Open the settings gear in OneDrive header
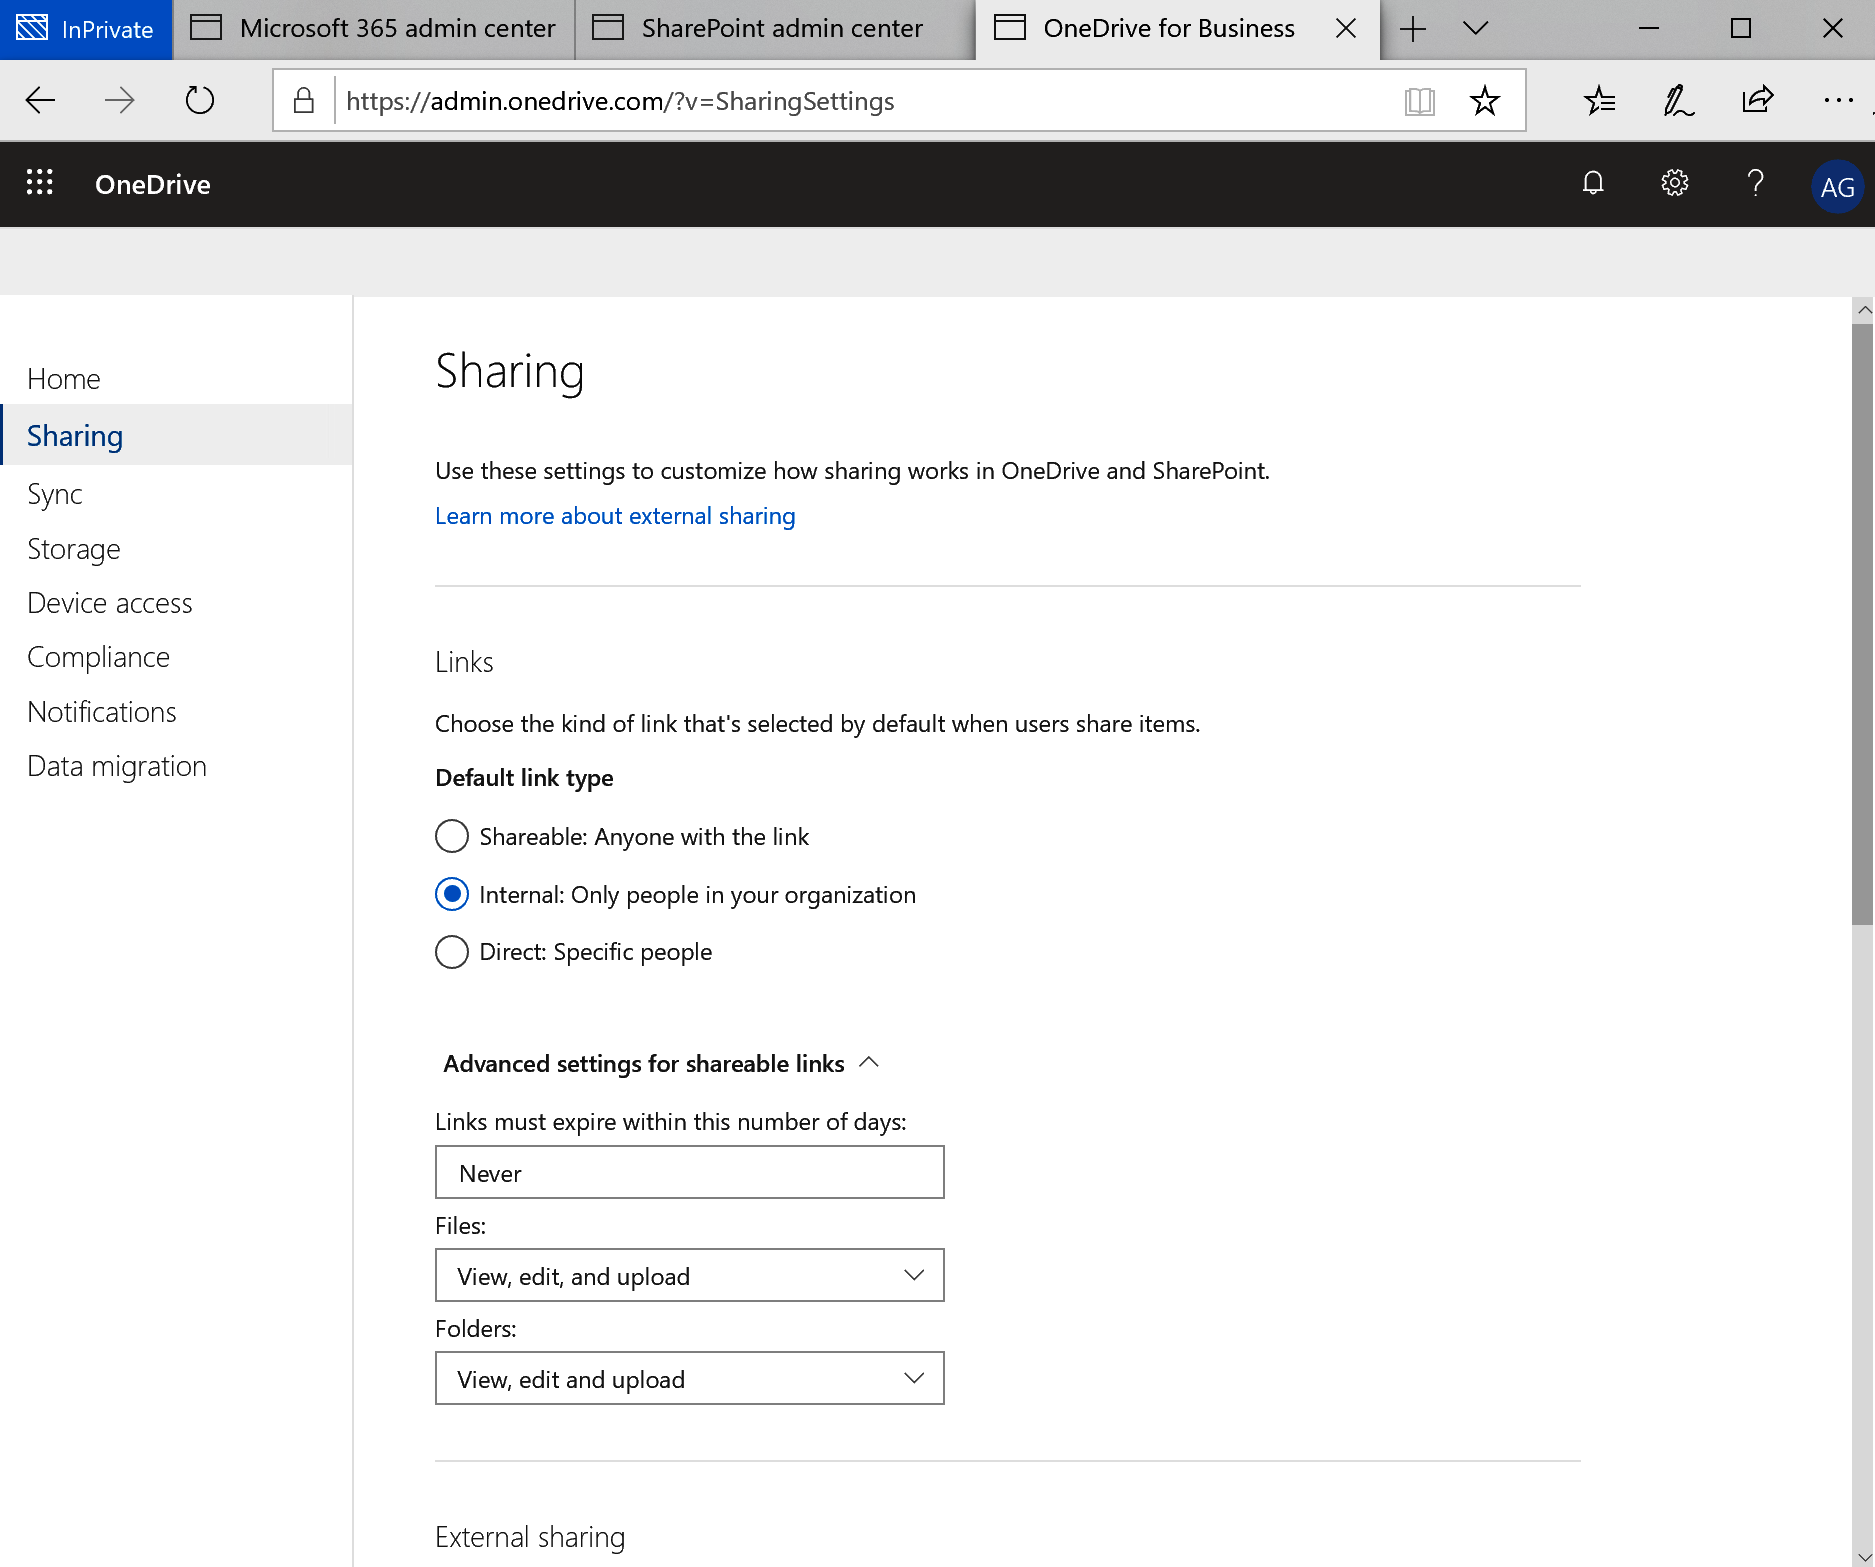 [1674, 183]
